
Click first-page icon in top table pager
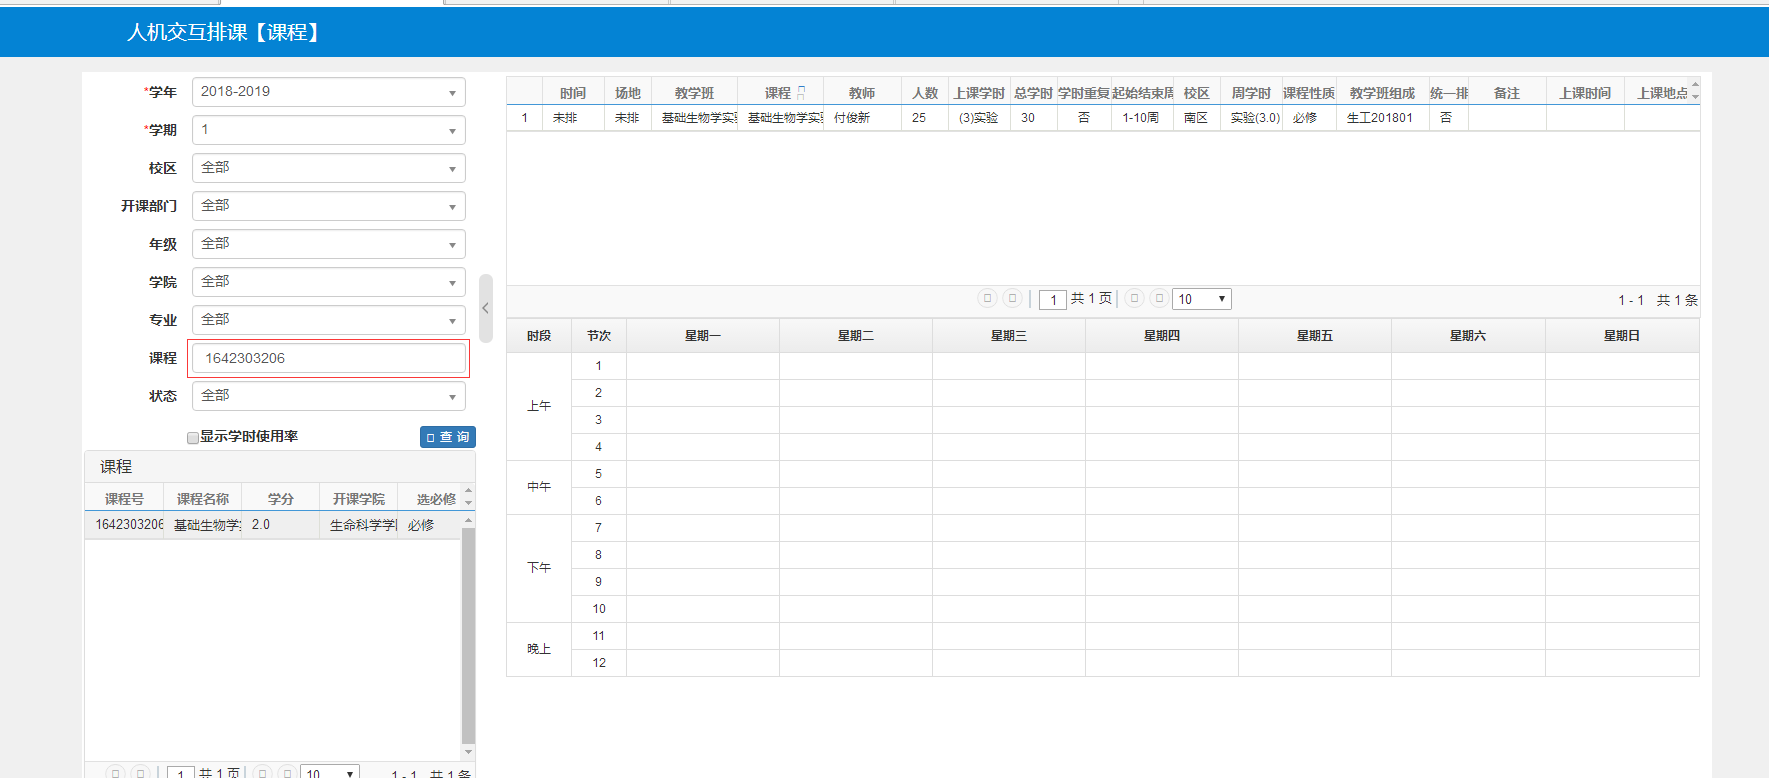point(987,298)
